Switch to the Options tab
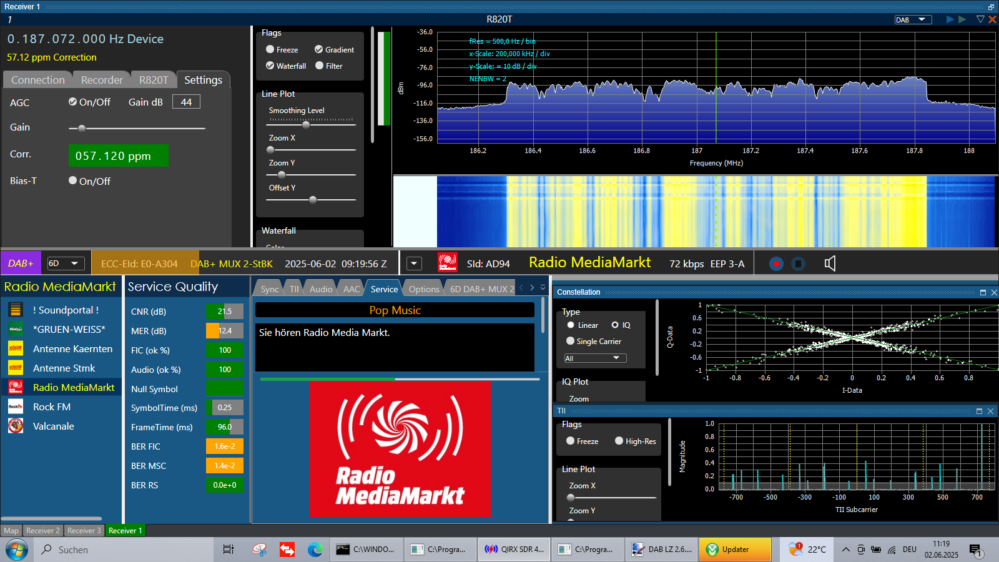The width and height of the screenshot is (999, 562). [424, 289]
